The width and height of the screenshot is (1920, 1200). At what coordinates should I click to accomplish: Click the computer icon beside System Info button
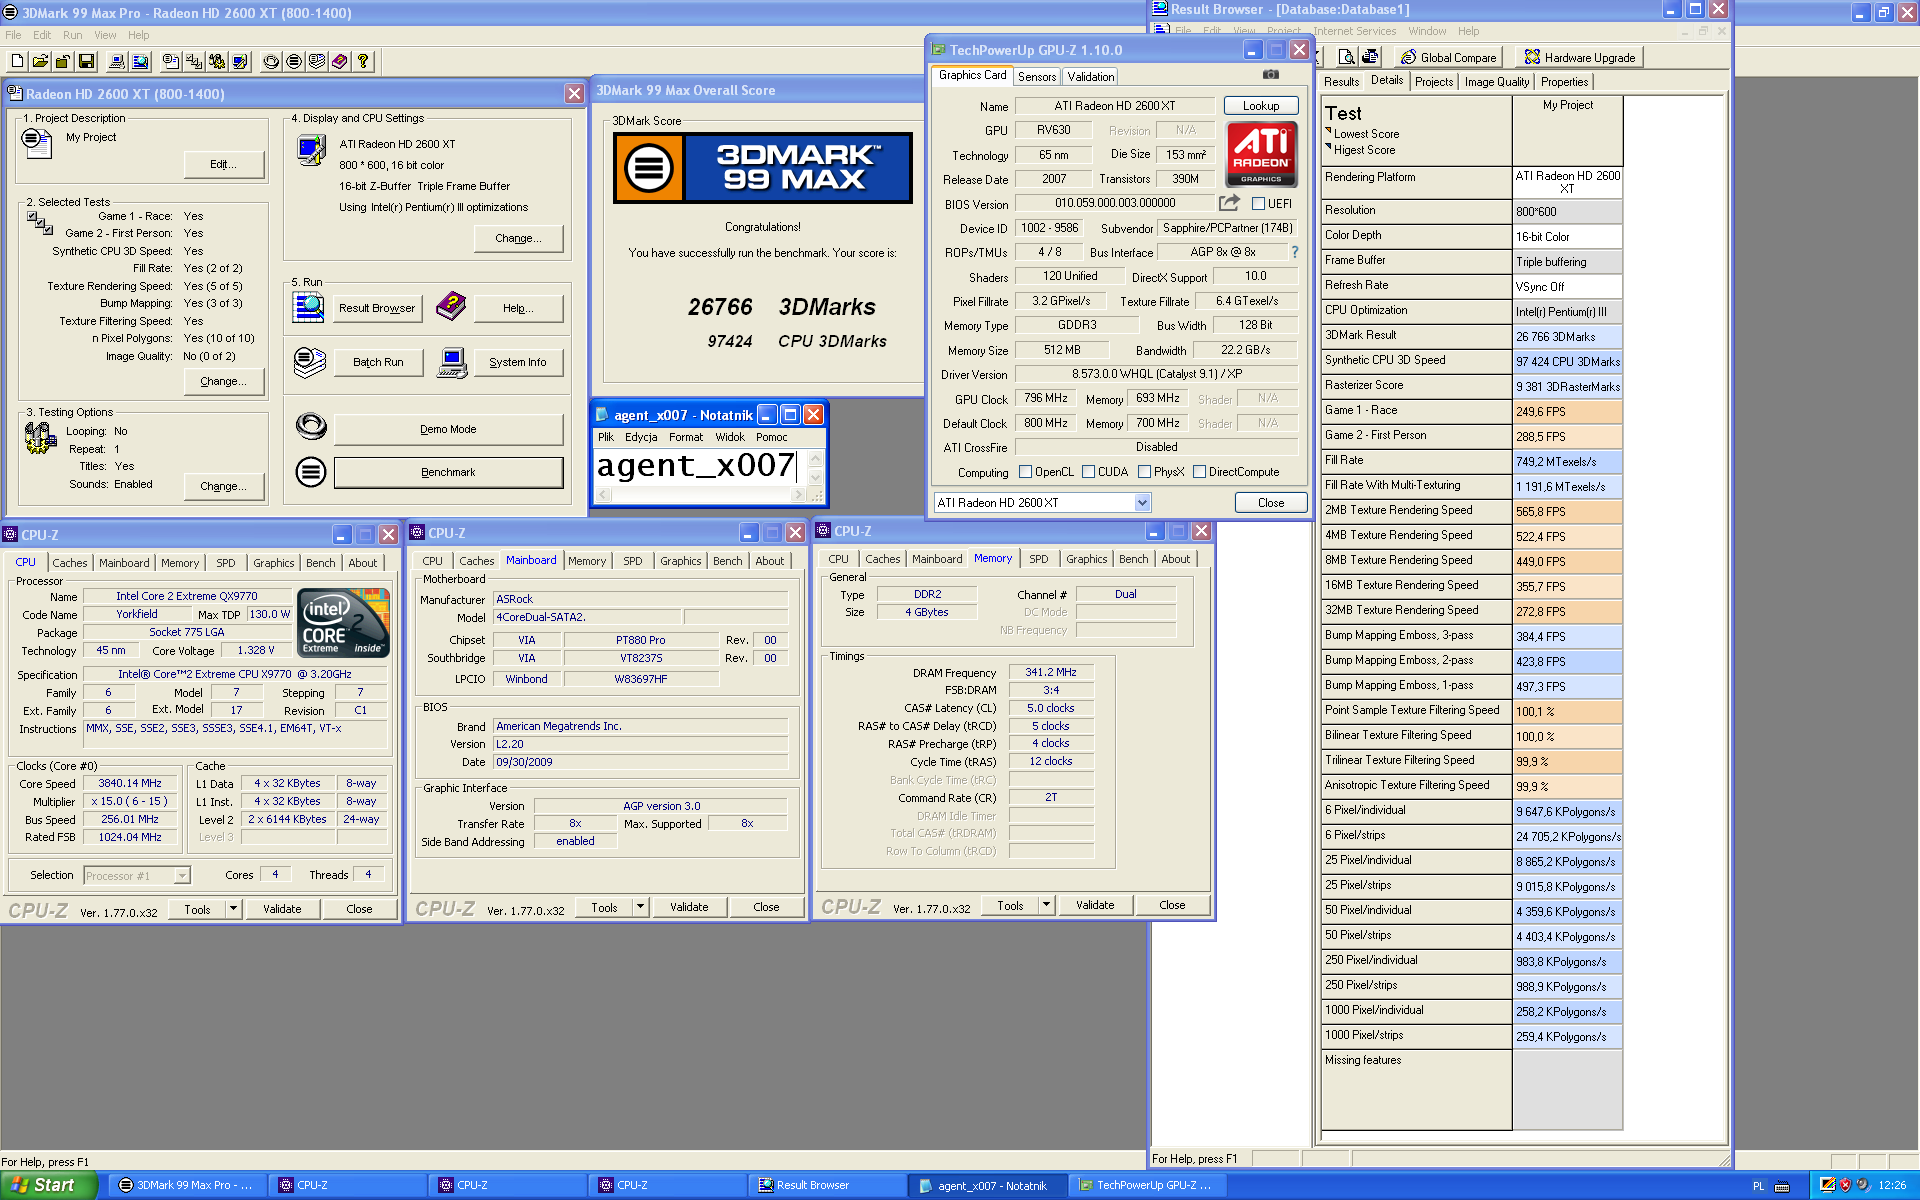[x=452, y=362]
